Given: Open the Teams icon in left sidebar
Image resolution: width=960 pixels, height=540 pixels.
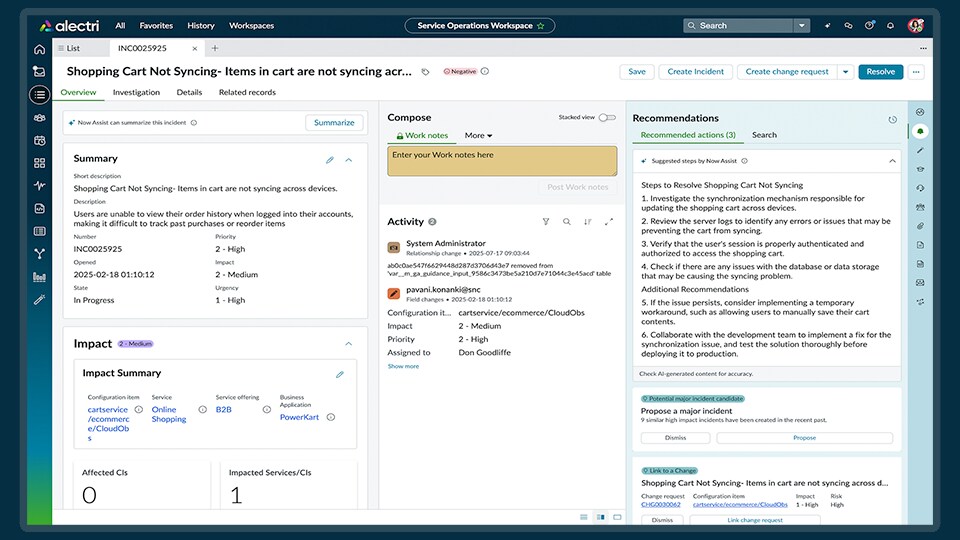Looking at the screenshot, I should tap(39, 118).
